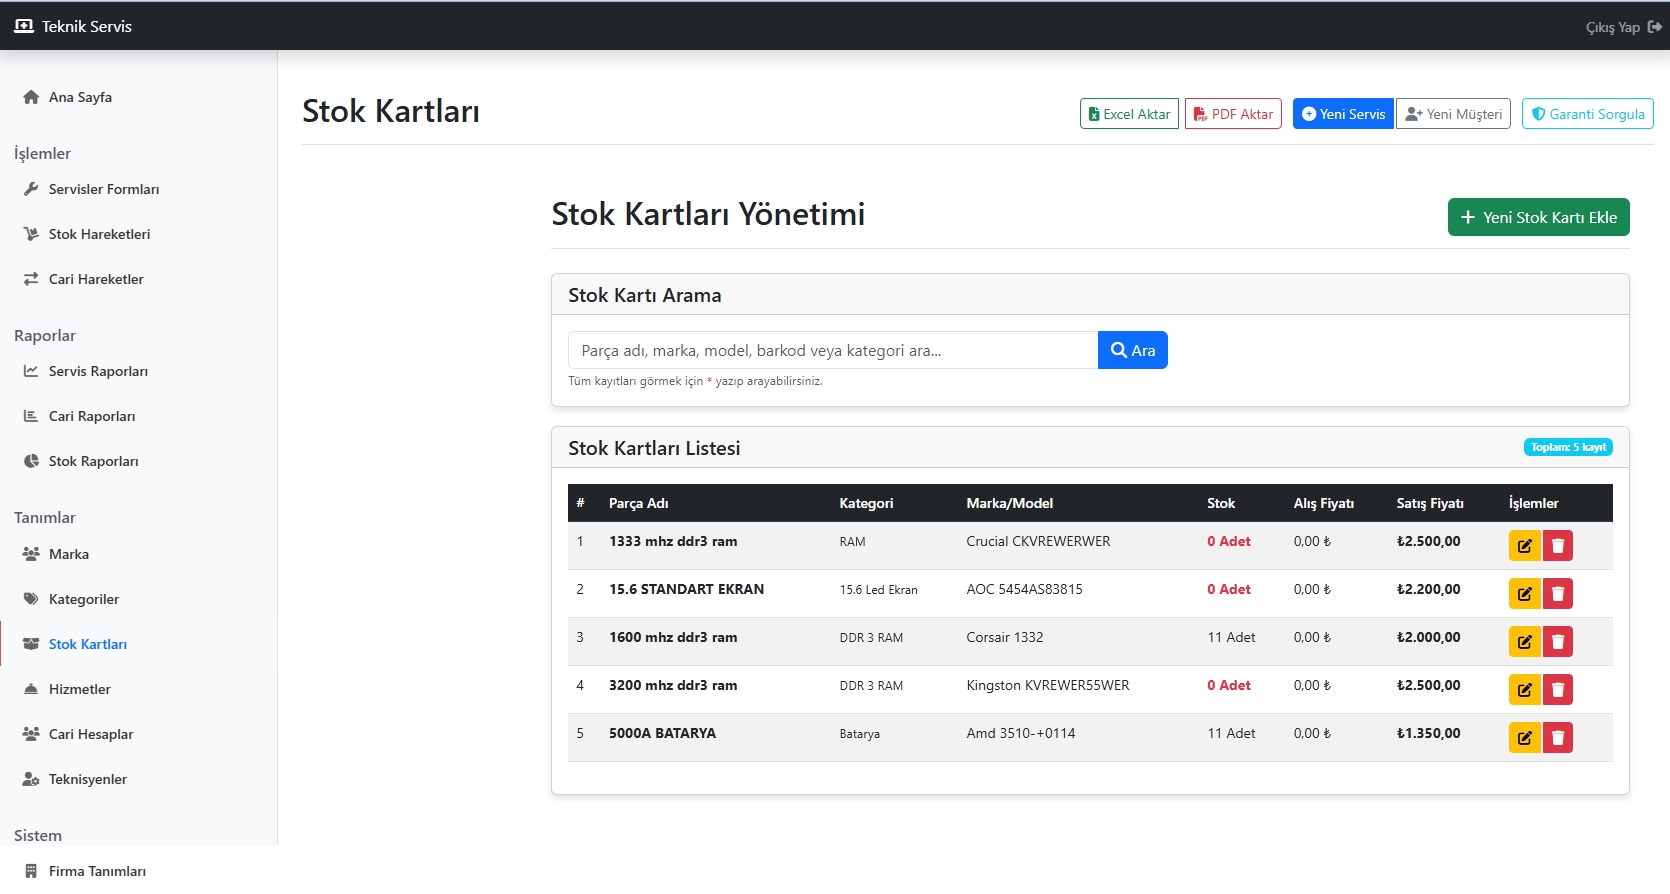This screenshot has height=894, width=1670.
Task: Export list using Excel Aktar
Action: [x=1129, y=114]
